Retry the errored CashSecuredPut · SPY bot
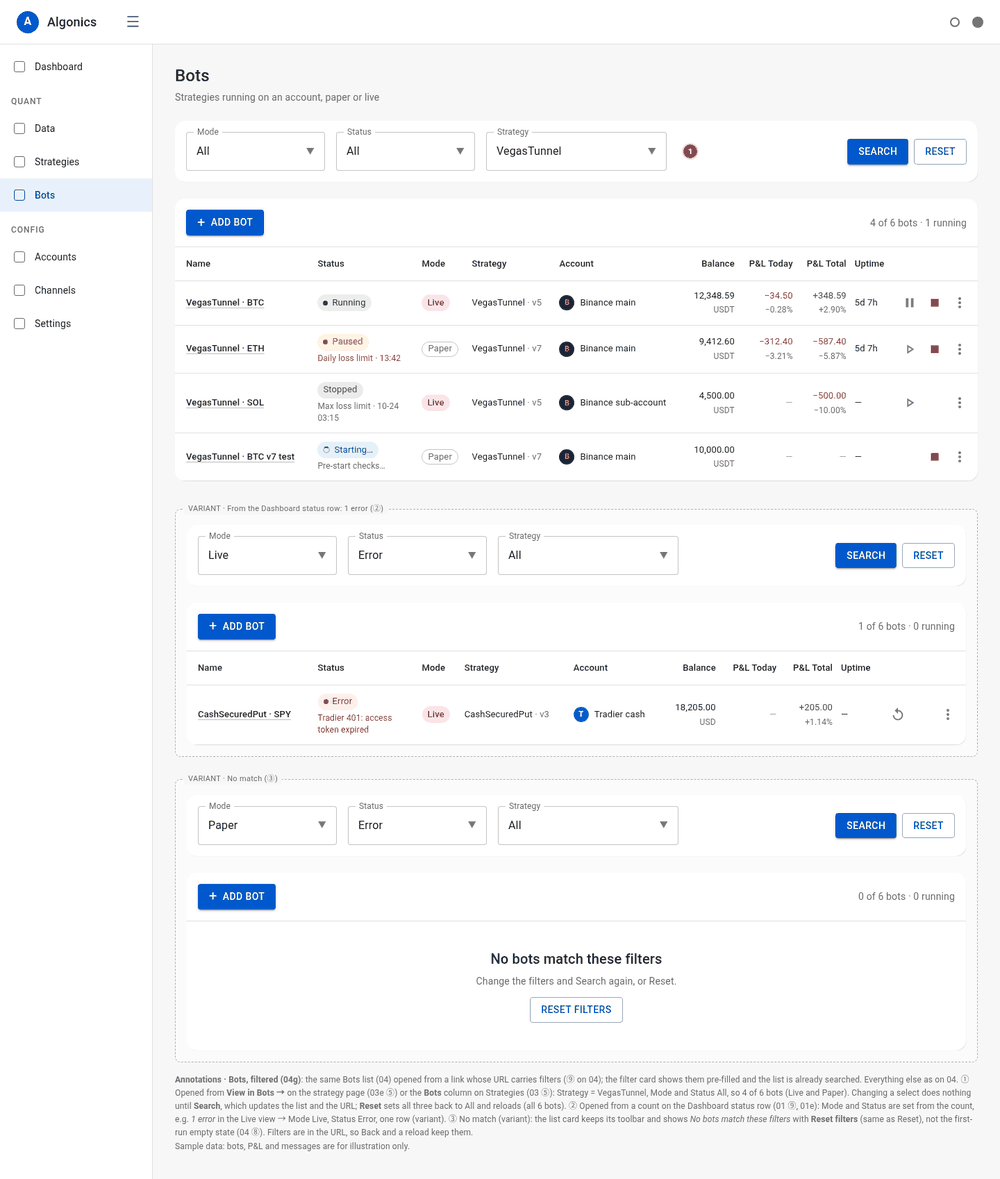 click(898, 714)
